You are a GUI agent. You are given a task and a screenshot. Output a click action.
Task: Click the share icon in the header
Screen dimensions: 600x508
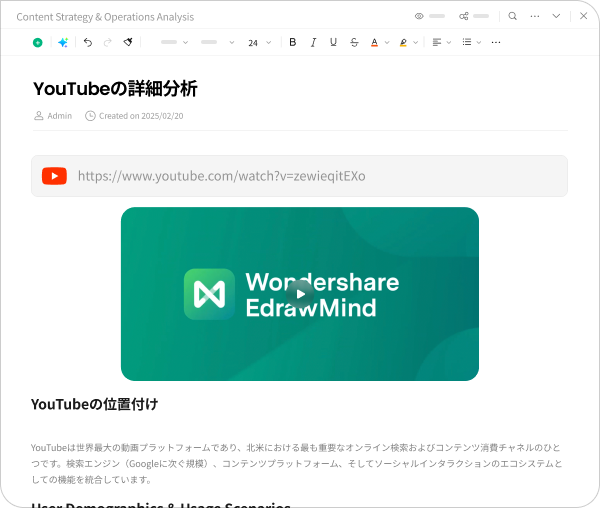click(464, 16)
